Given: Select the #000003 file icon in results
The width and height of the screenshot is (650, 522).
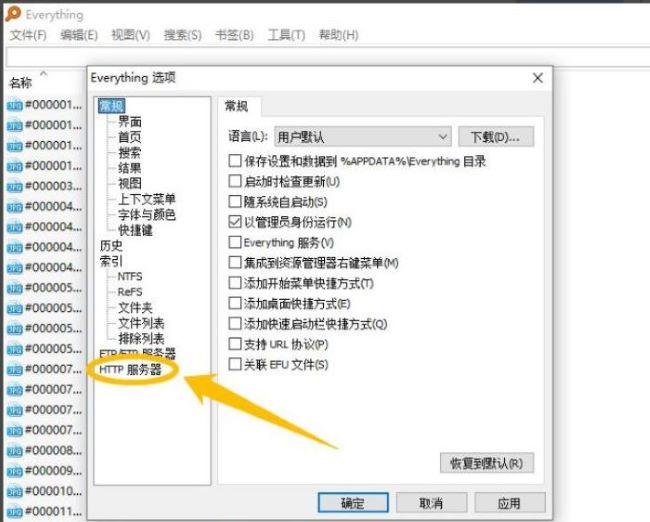Looking at the screenshot, I should point(15,186).
